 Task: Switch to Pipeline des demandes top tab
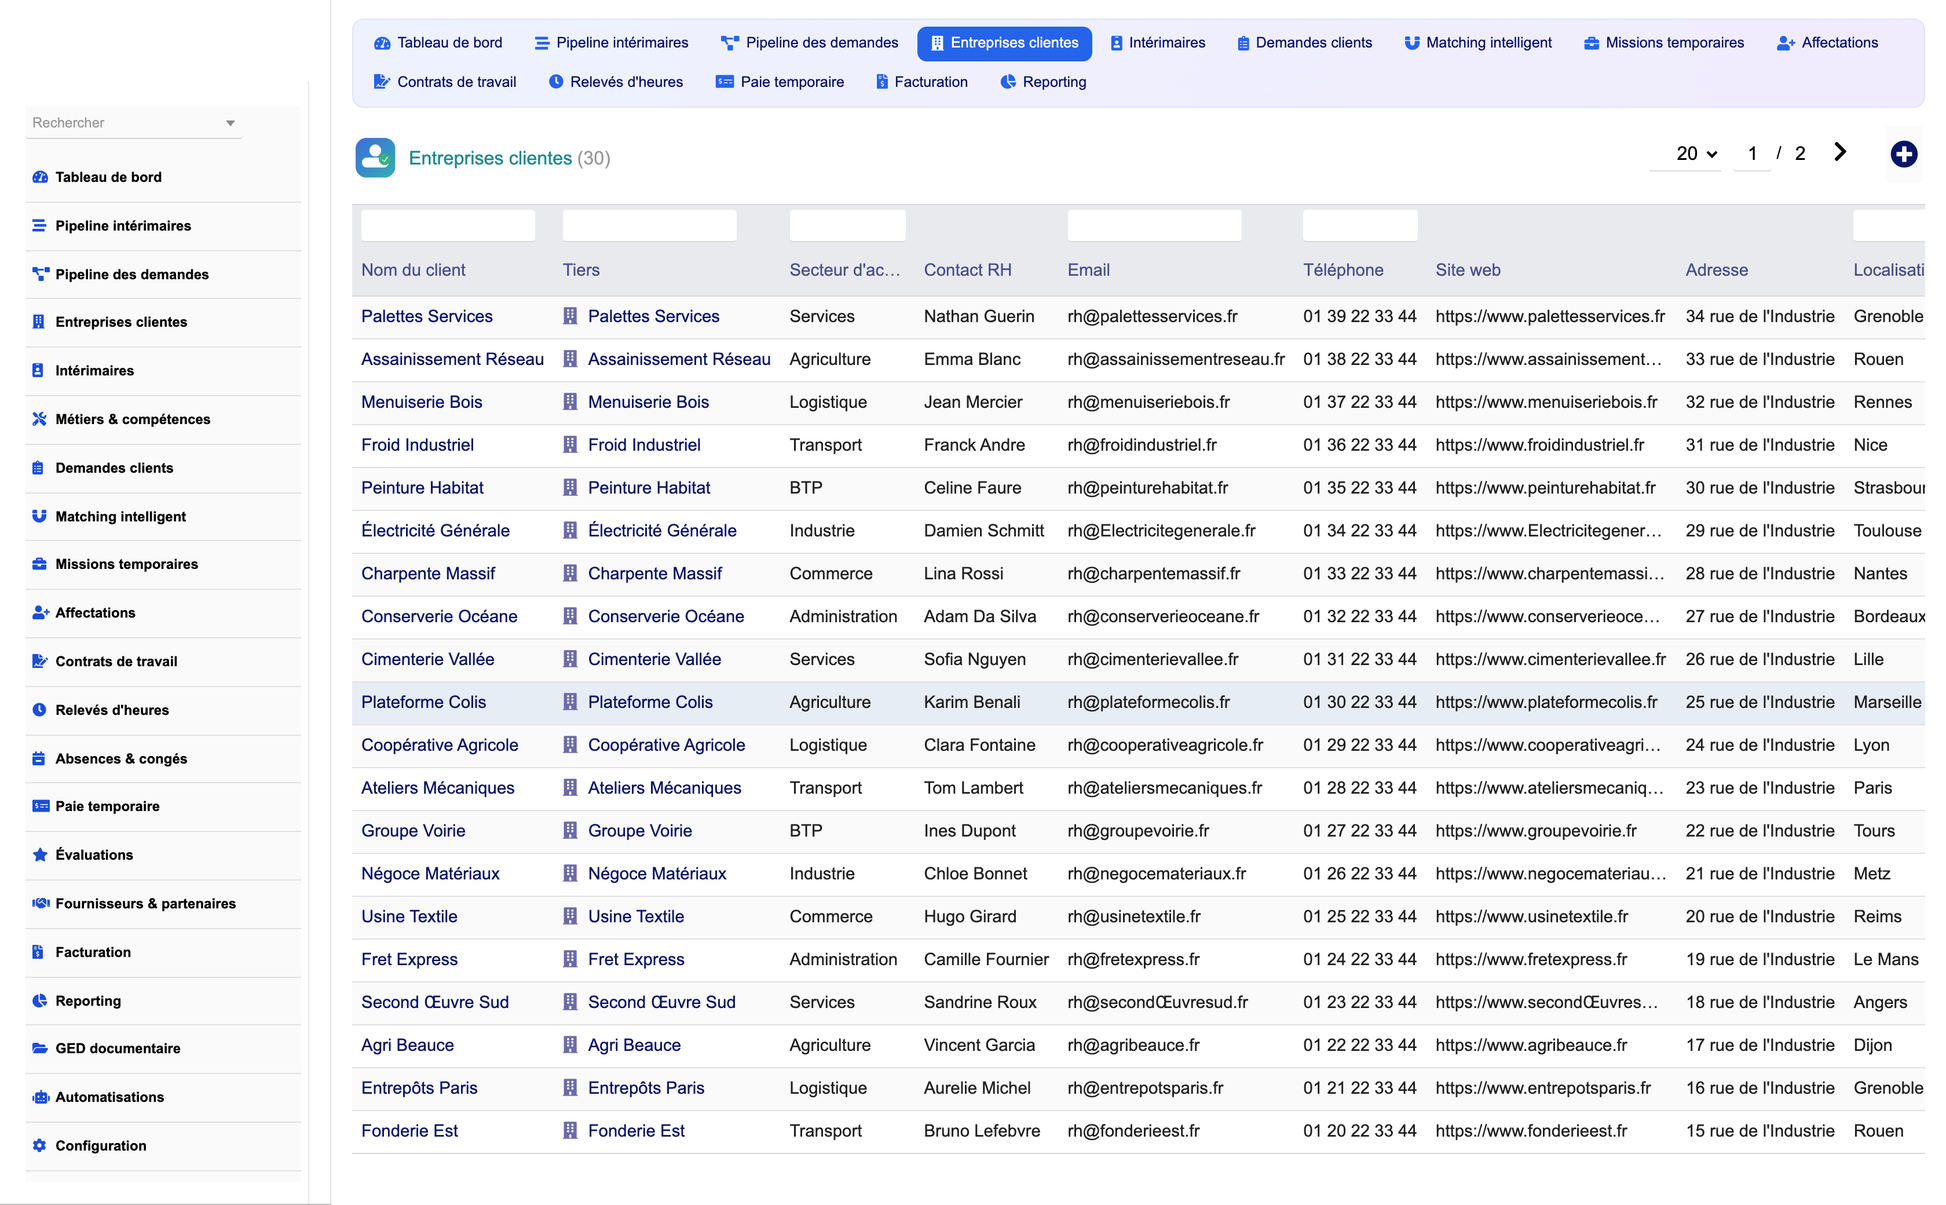click(810, 43)
